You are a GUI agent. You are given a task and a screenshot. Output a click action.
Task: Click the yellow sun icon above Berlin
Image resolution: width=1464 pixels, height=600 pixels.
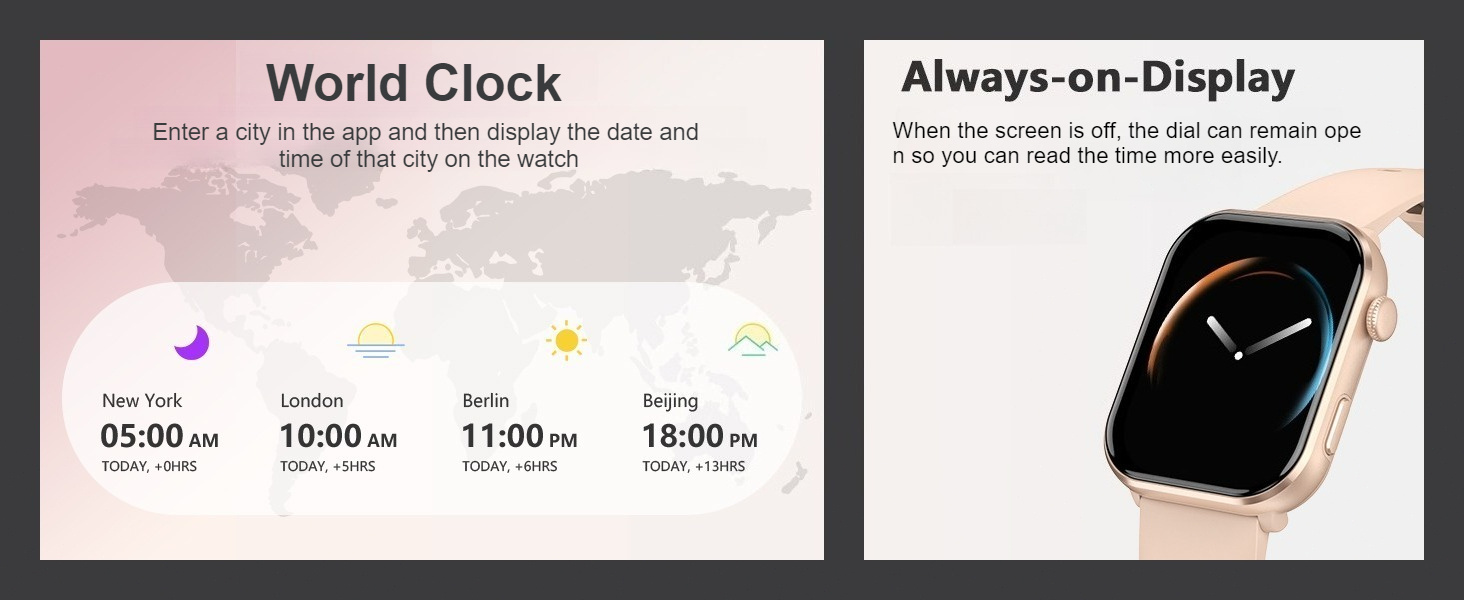coord(566,340)
